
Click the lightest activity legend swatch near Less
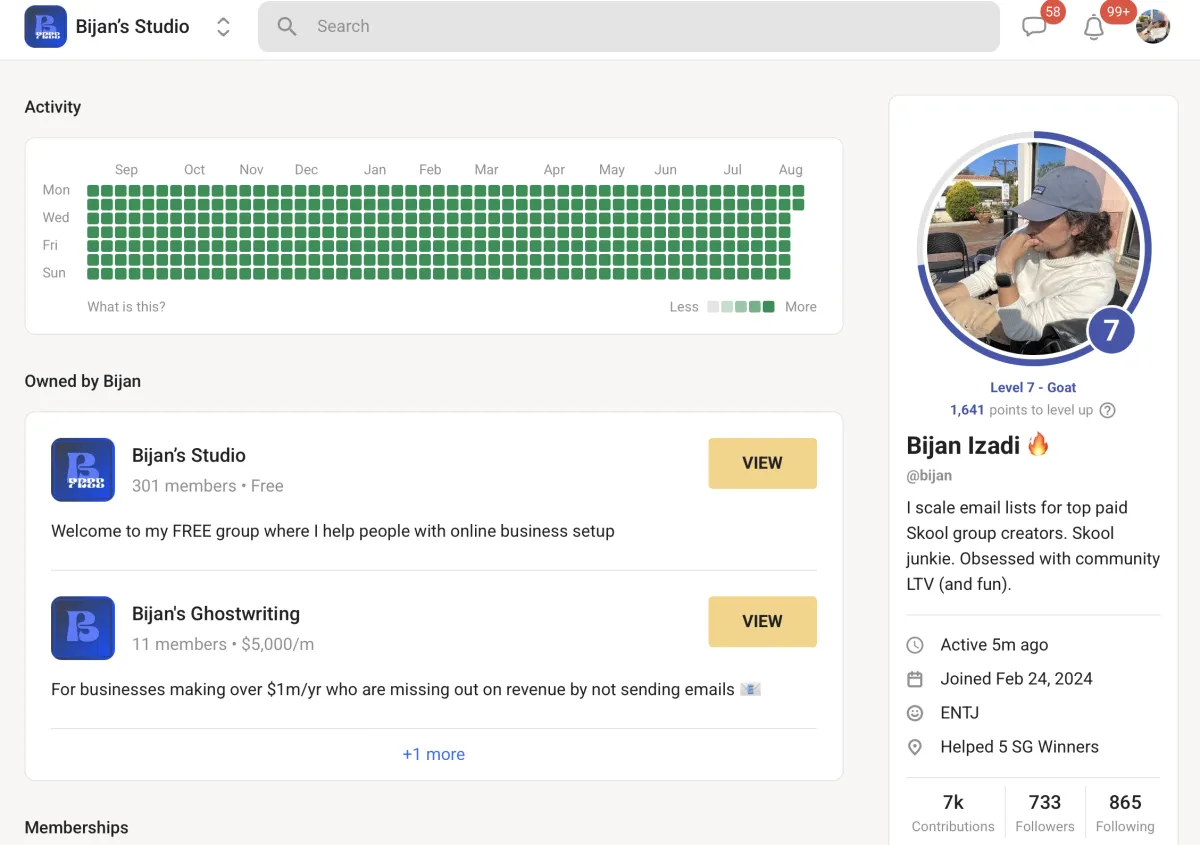coord(713,307)
